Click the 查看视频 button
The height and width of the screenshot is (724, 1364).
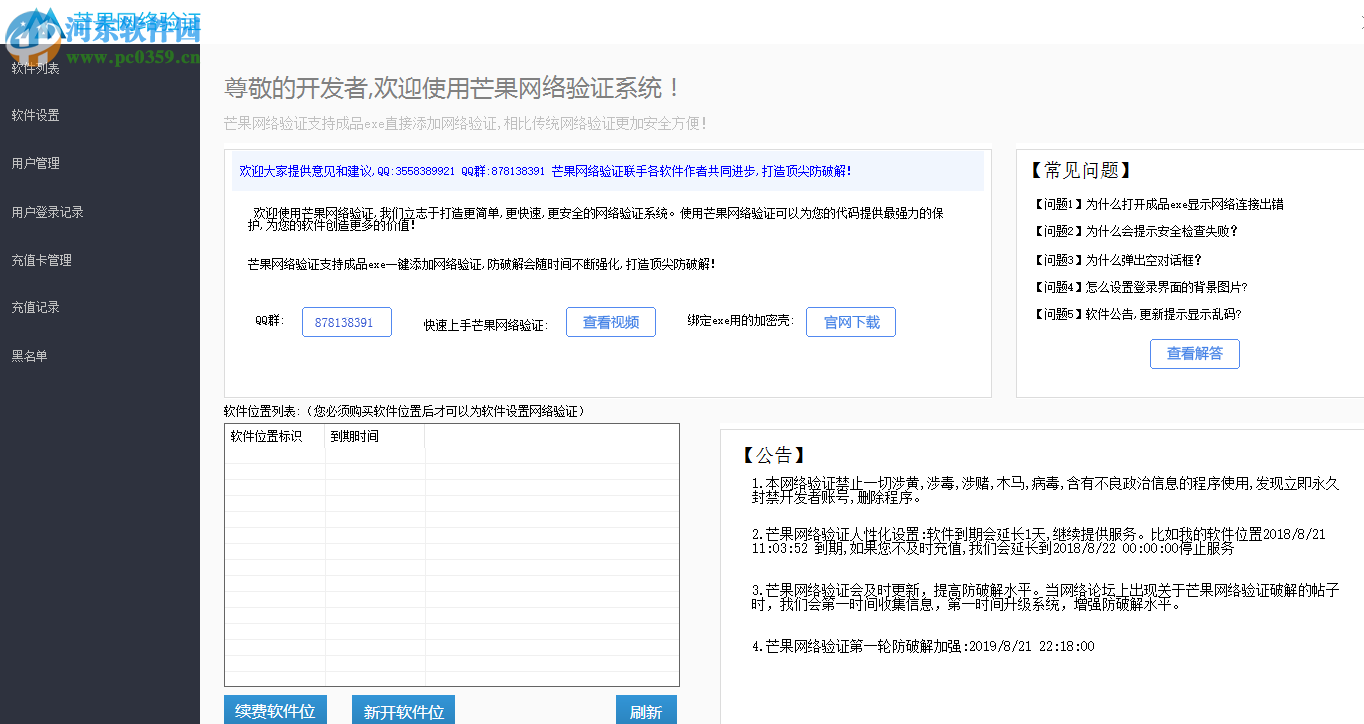(610, 322)
